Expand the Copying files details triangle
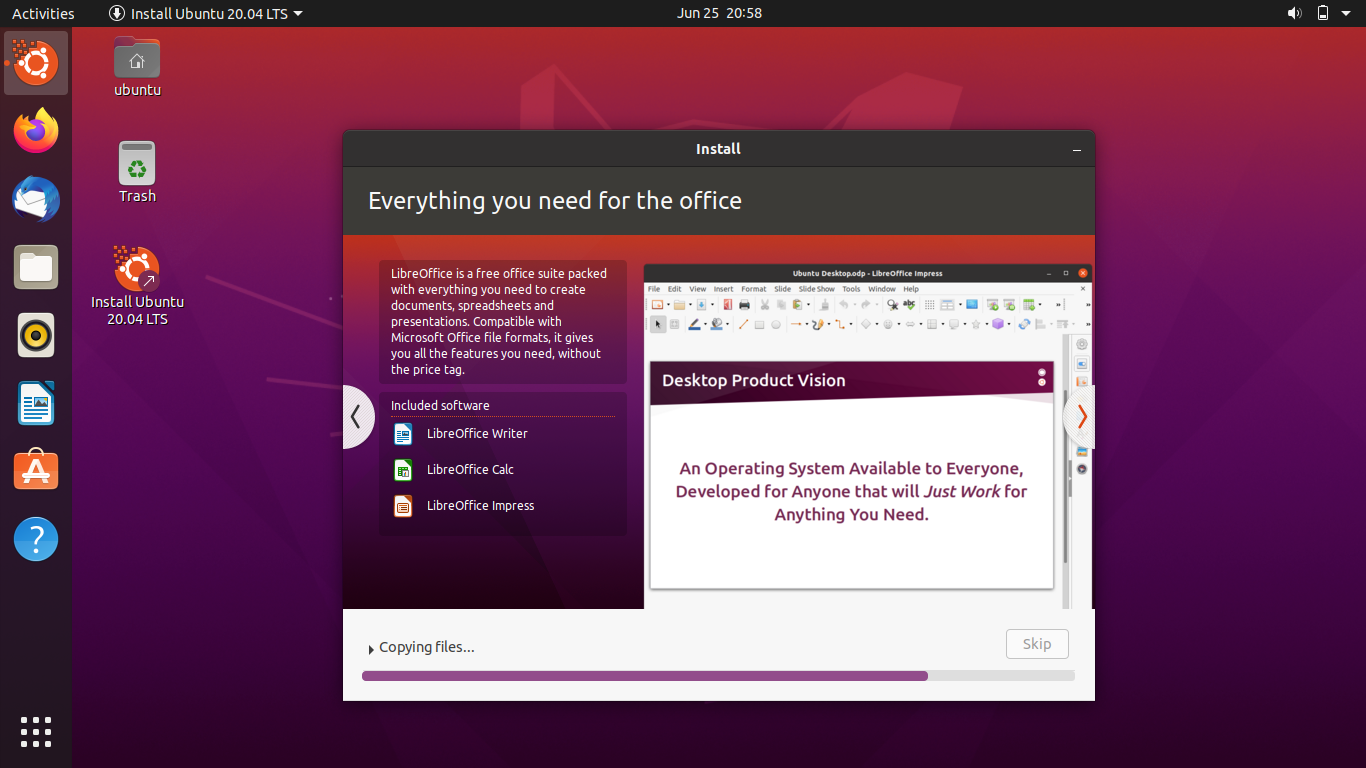This screenshot has width=1366, height=768. coord(370,648)
